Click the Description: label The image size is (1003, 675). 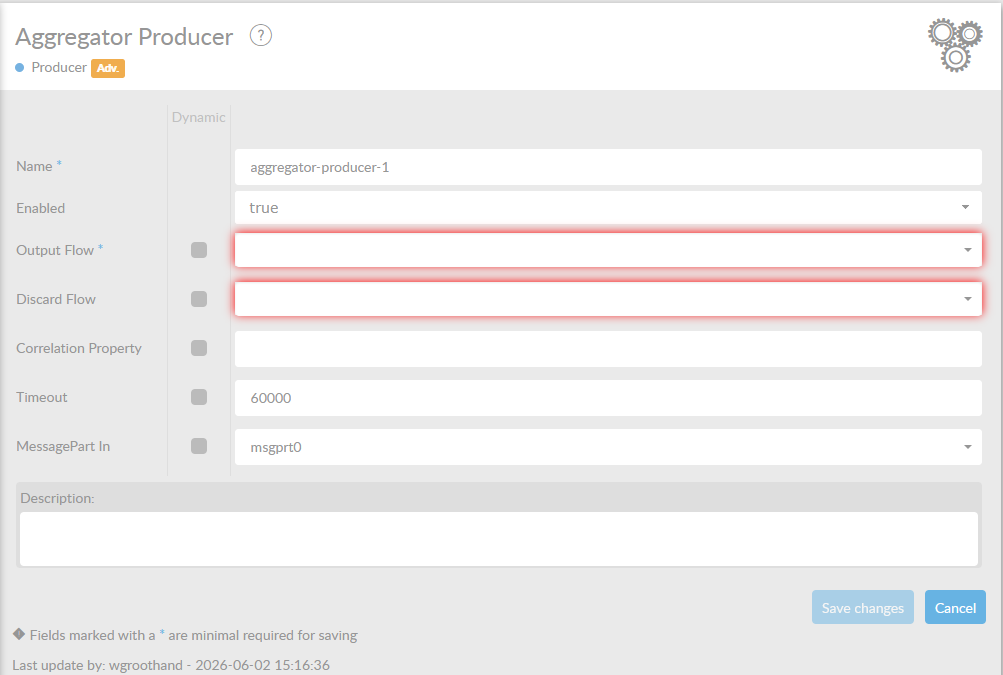coord(57,498)
